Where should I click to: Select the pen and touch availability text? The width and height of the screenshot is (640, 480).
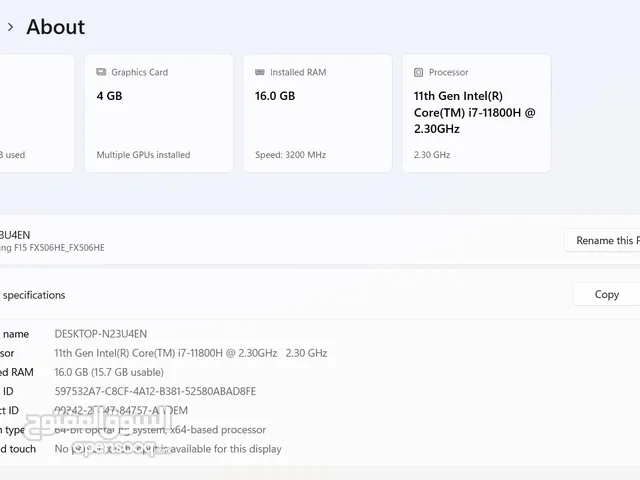click(x=168, y=449)
